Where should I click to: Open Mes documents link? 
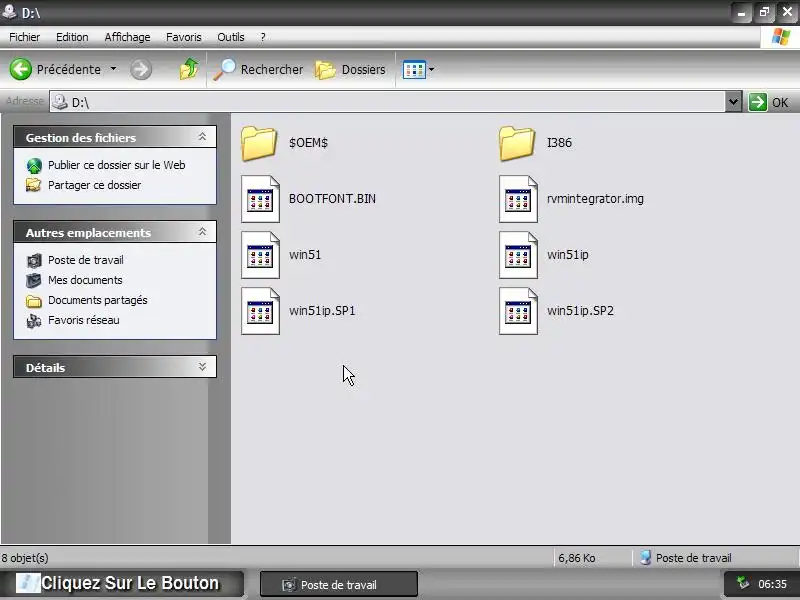(x=85, y=280)
